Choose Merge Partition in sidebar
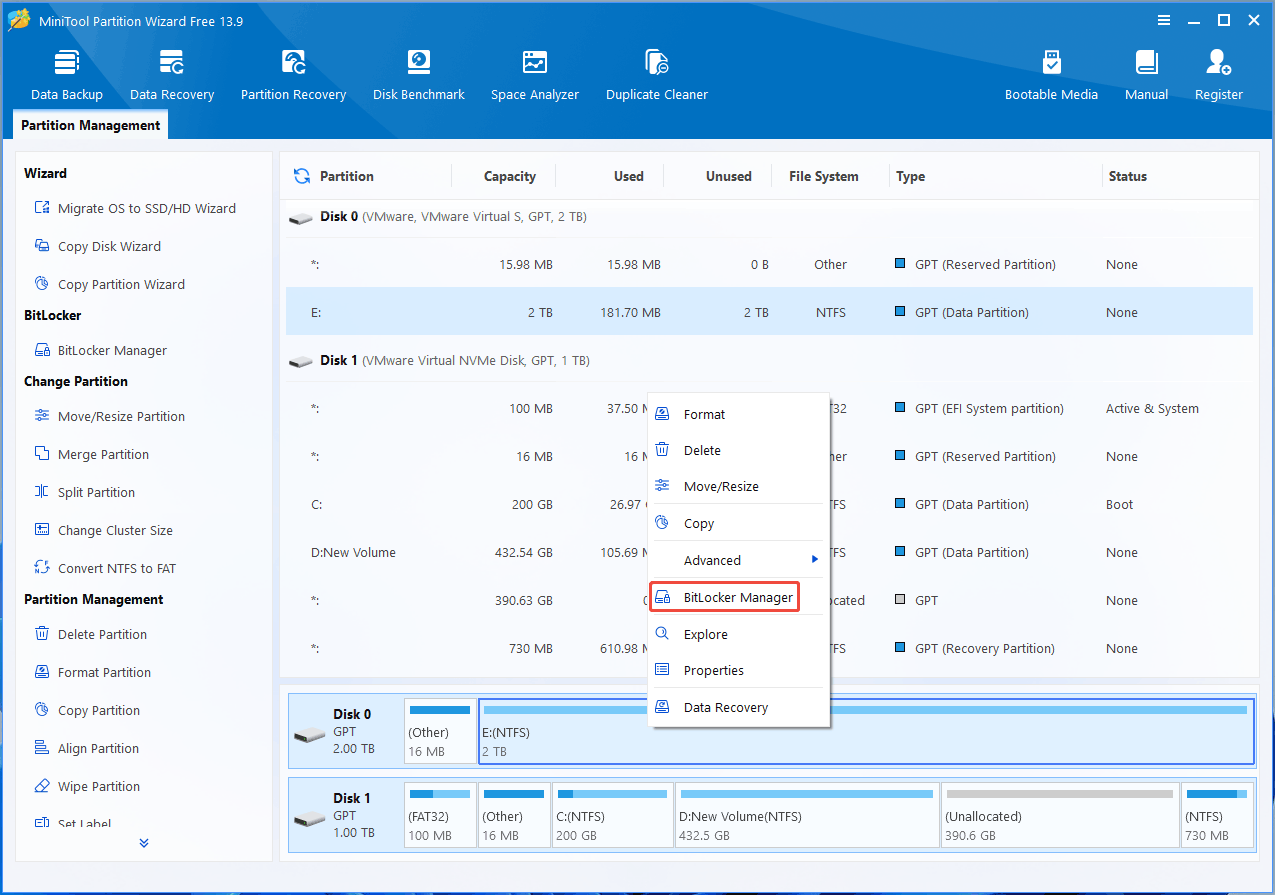 (x=91, y=454)
